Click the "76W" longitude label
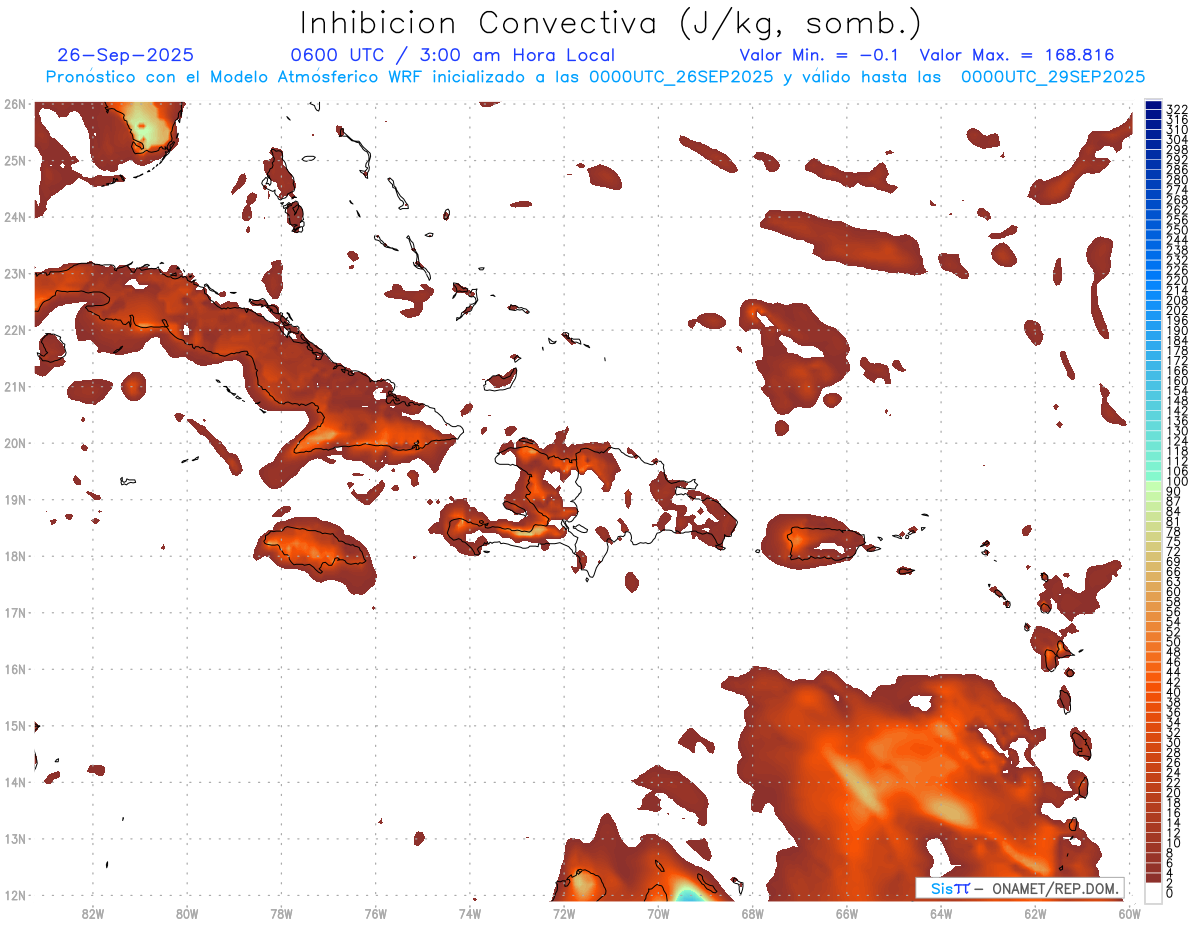The width and height of the screenshot is (1200, 927). coord(375,913)
